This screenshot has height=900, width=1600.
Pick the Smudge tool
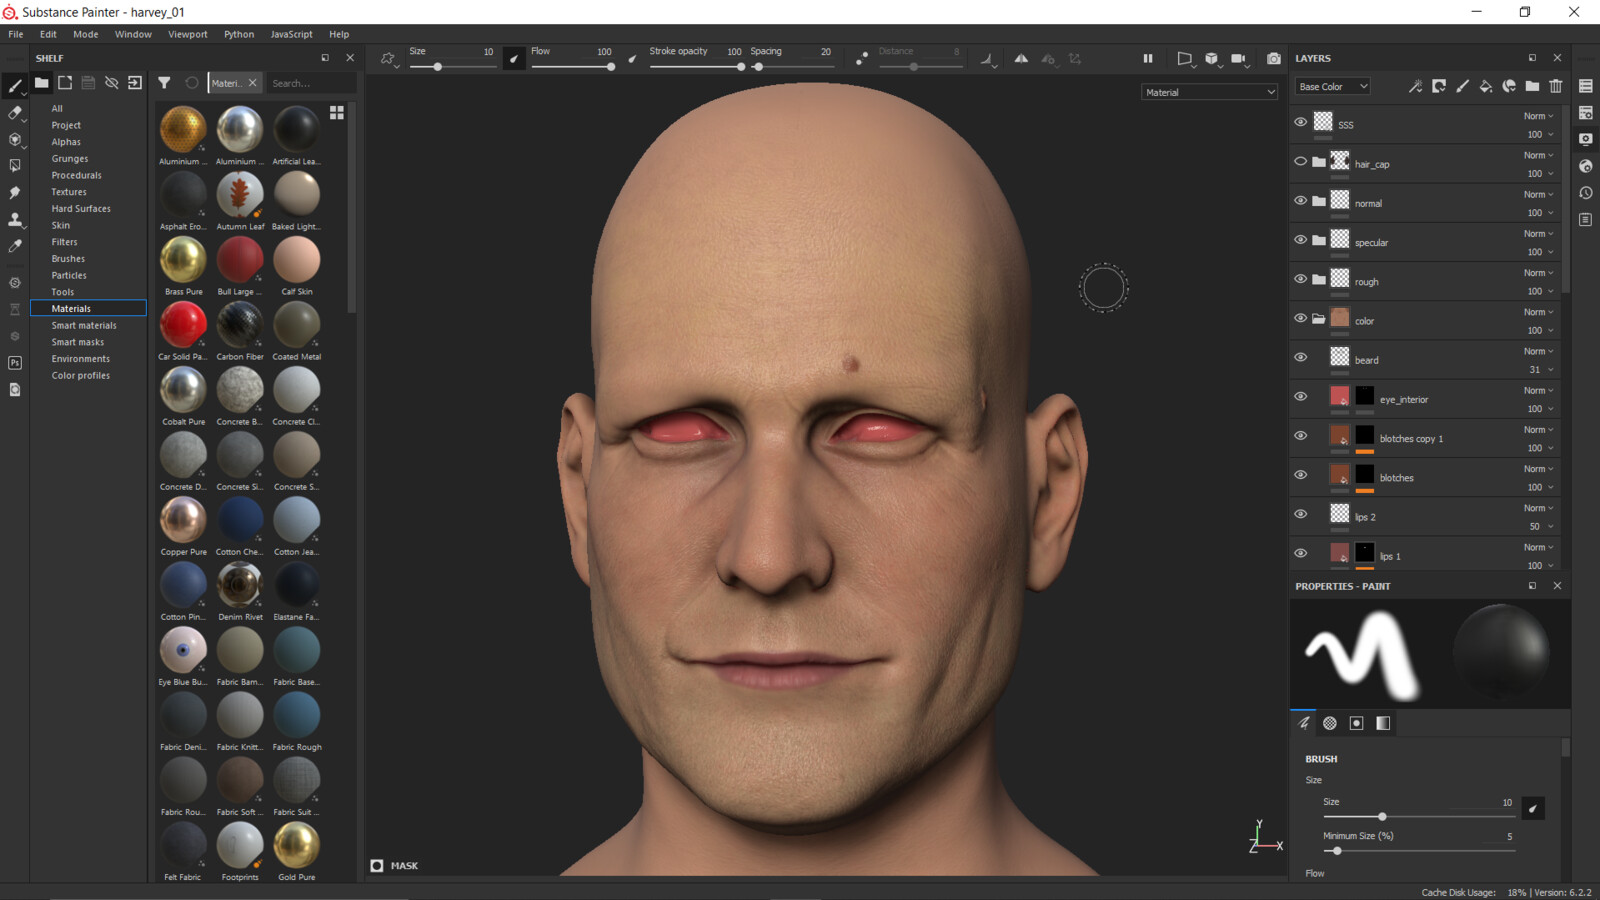coord(15,192)
